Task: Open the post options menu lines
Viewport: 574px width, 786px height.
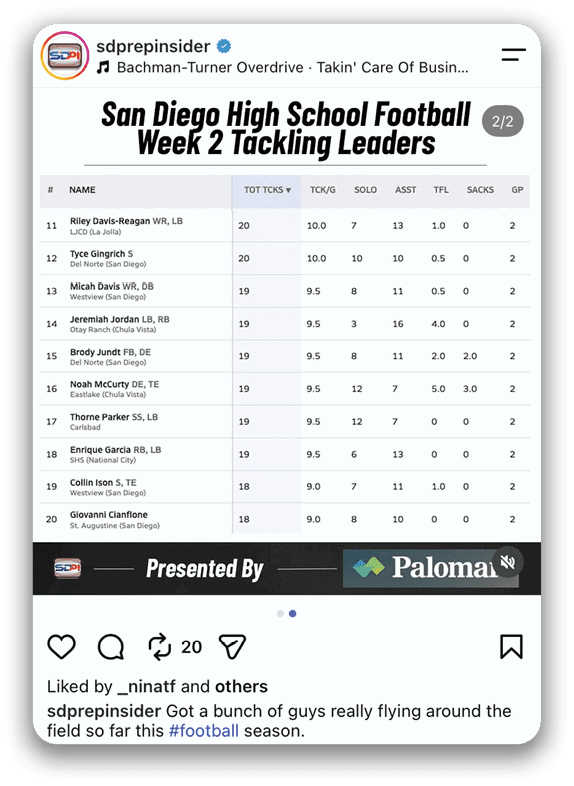Action: [x=513, y=55]
